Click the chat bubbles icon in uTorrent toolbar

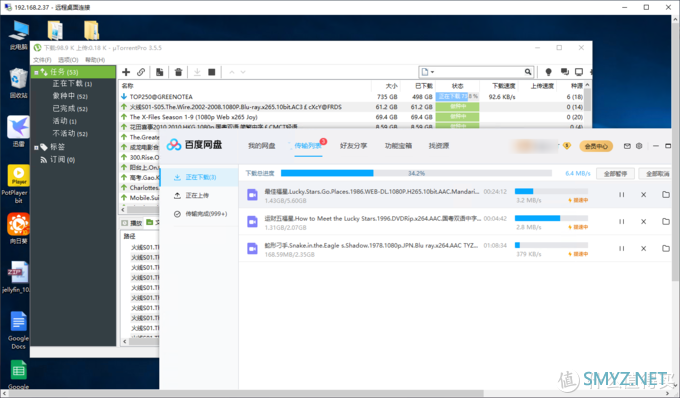[x=565, y=72]
